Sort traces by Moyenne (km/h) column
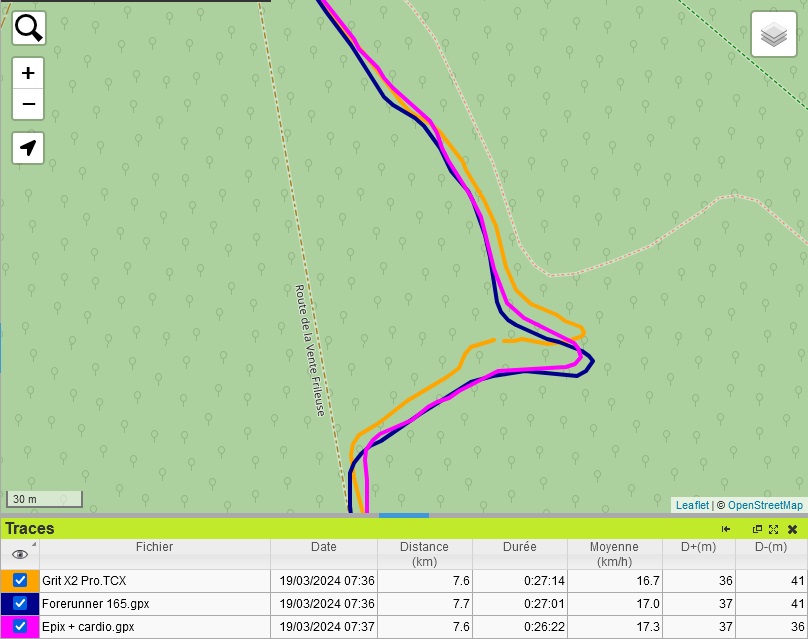The height and width of the screenshot is (639, 808). 614,554
